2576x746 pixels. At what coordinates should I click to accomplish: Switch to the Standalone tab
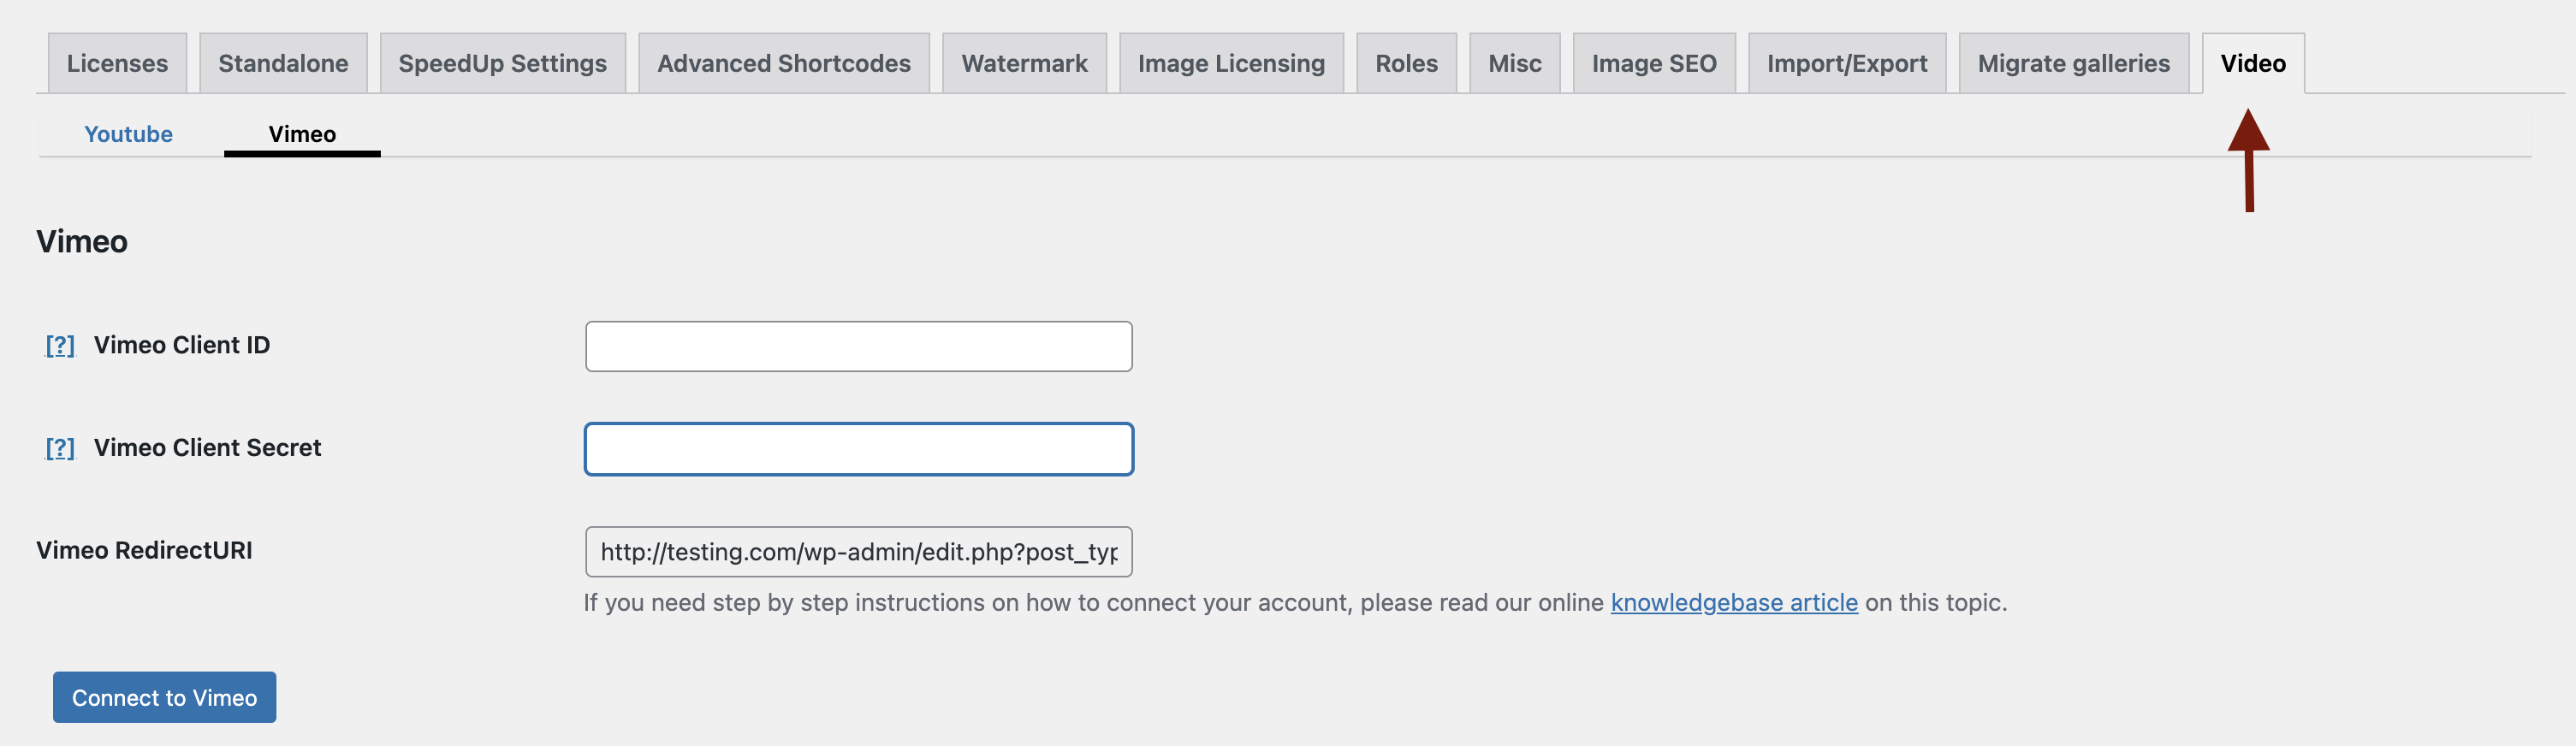283,63
